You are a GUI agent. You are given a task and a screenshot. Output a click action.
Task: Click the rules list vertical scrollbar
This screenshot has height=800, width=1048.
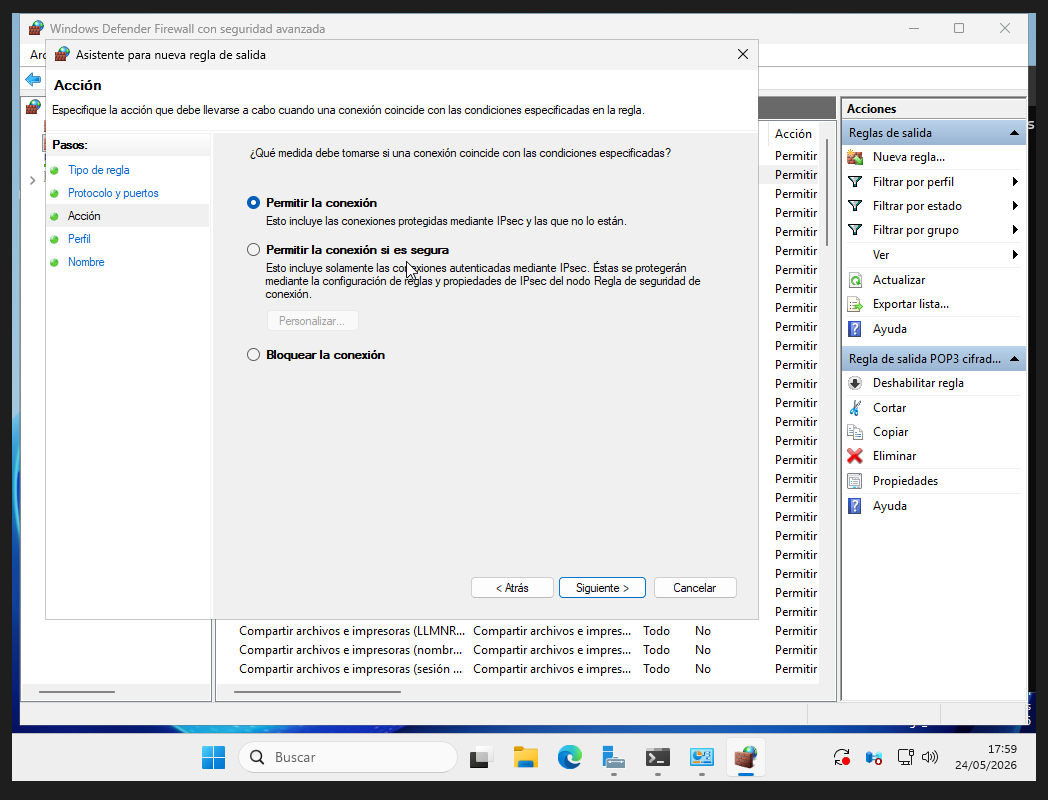point(827,192)
